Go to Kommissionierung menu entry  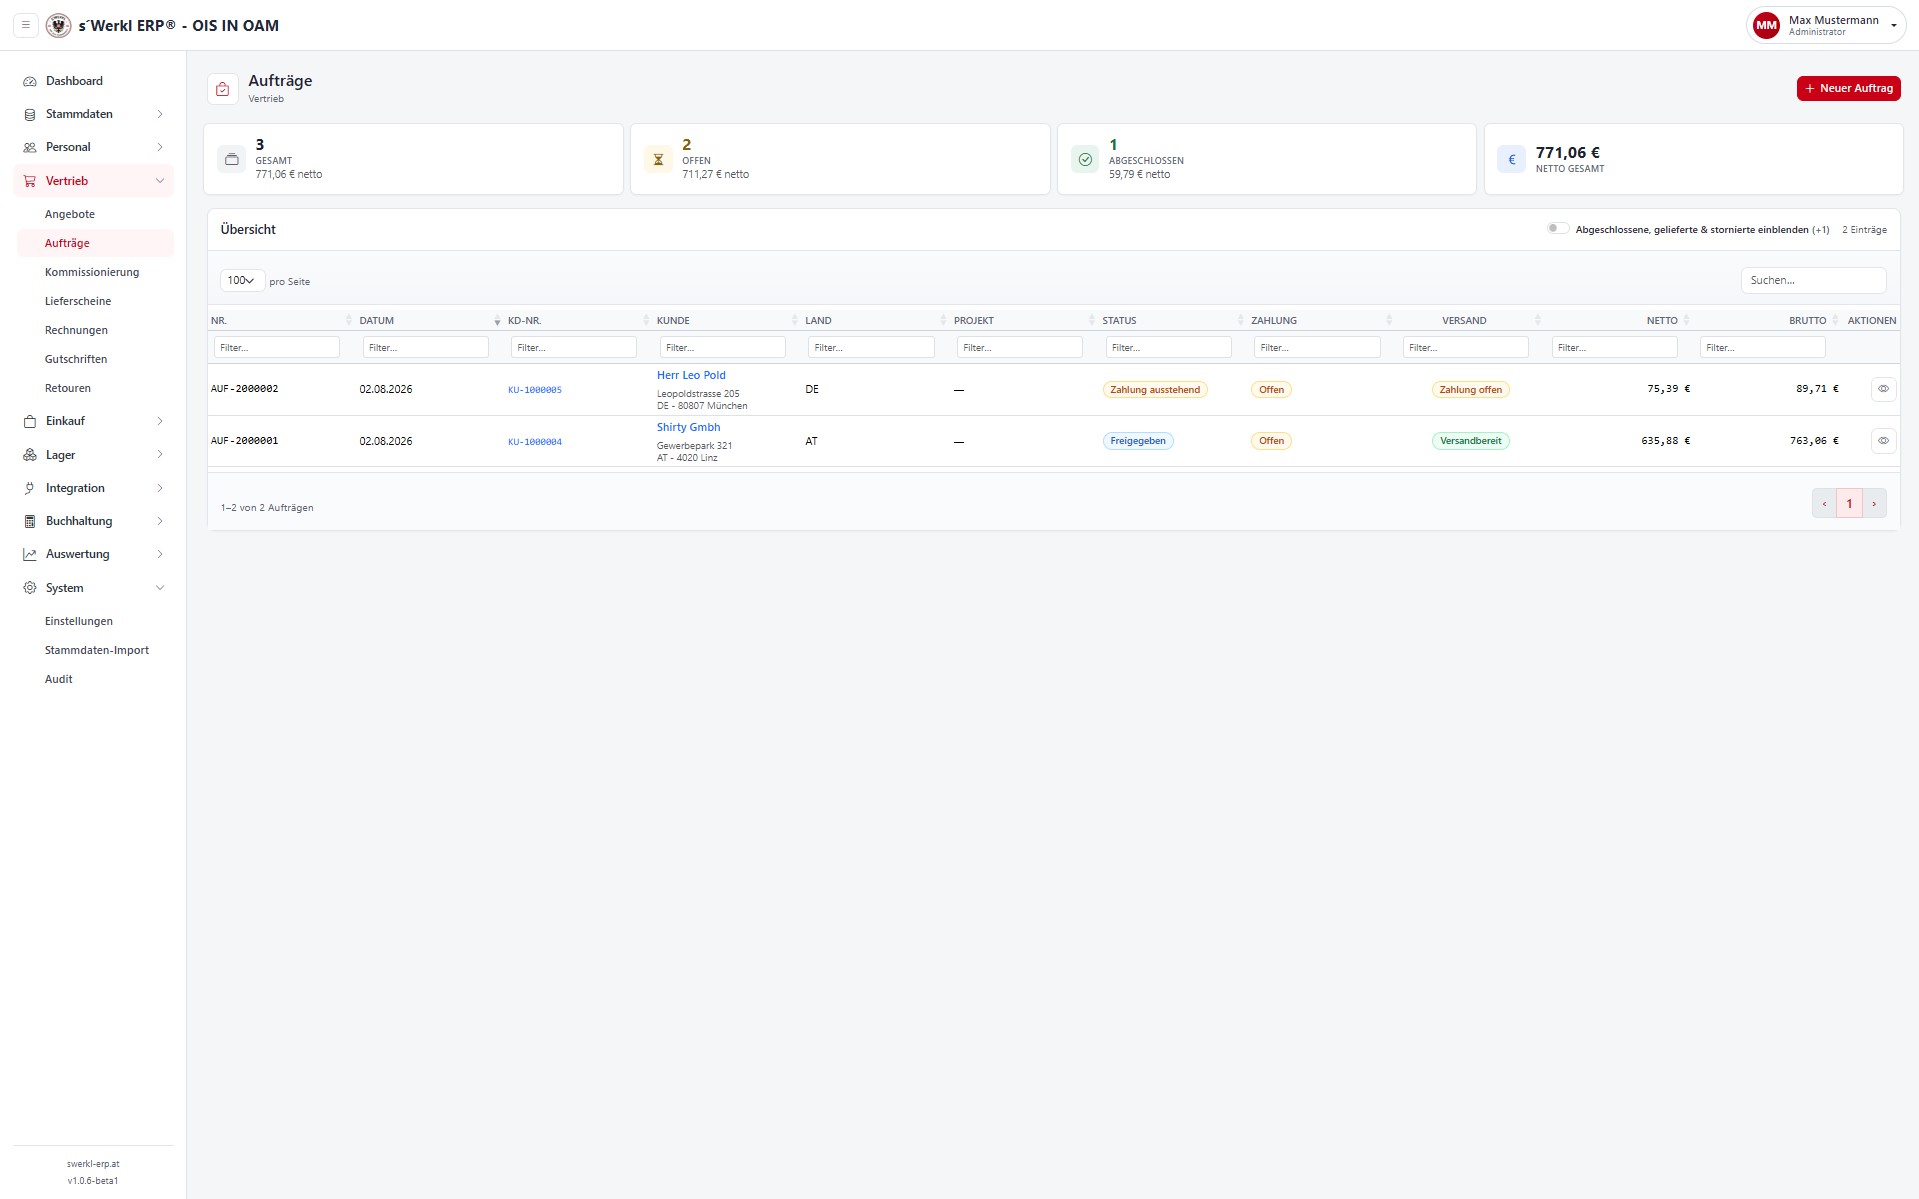point(92,272)
